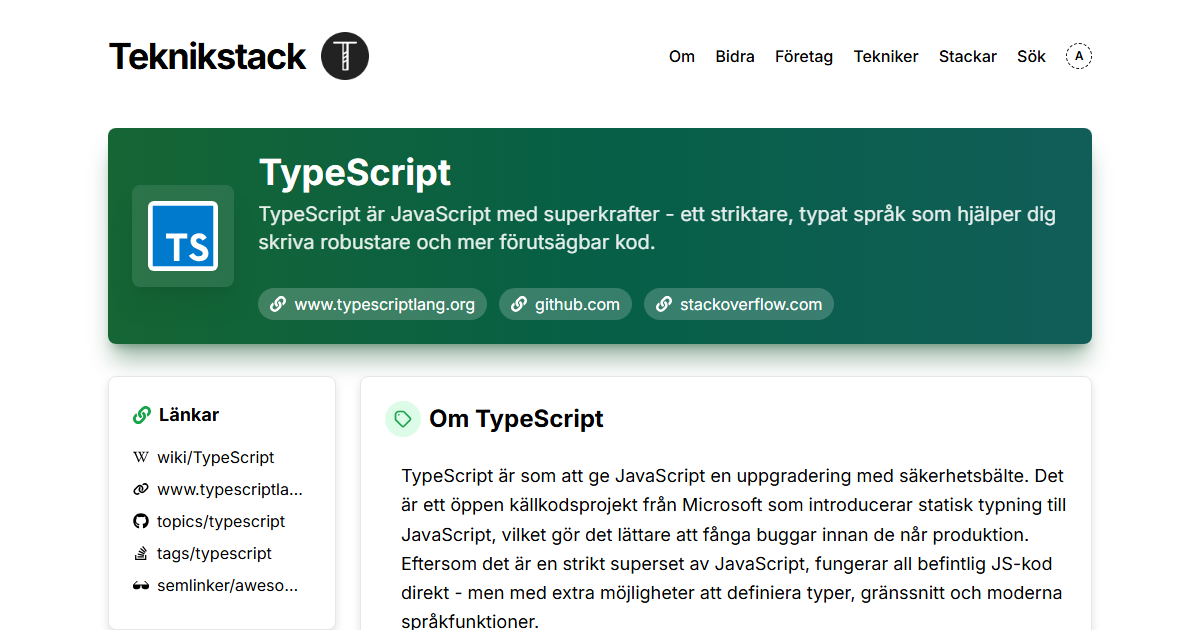Image resolution: width=1200 pixels, height=630 pixels.
Task: Click the Wikipedia W icon
Action: pos(141,457)
